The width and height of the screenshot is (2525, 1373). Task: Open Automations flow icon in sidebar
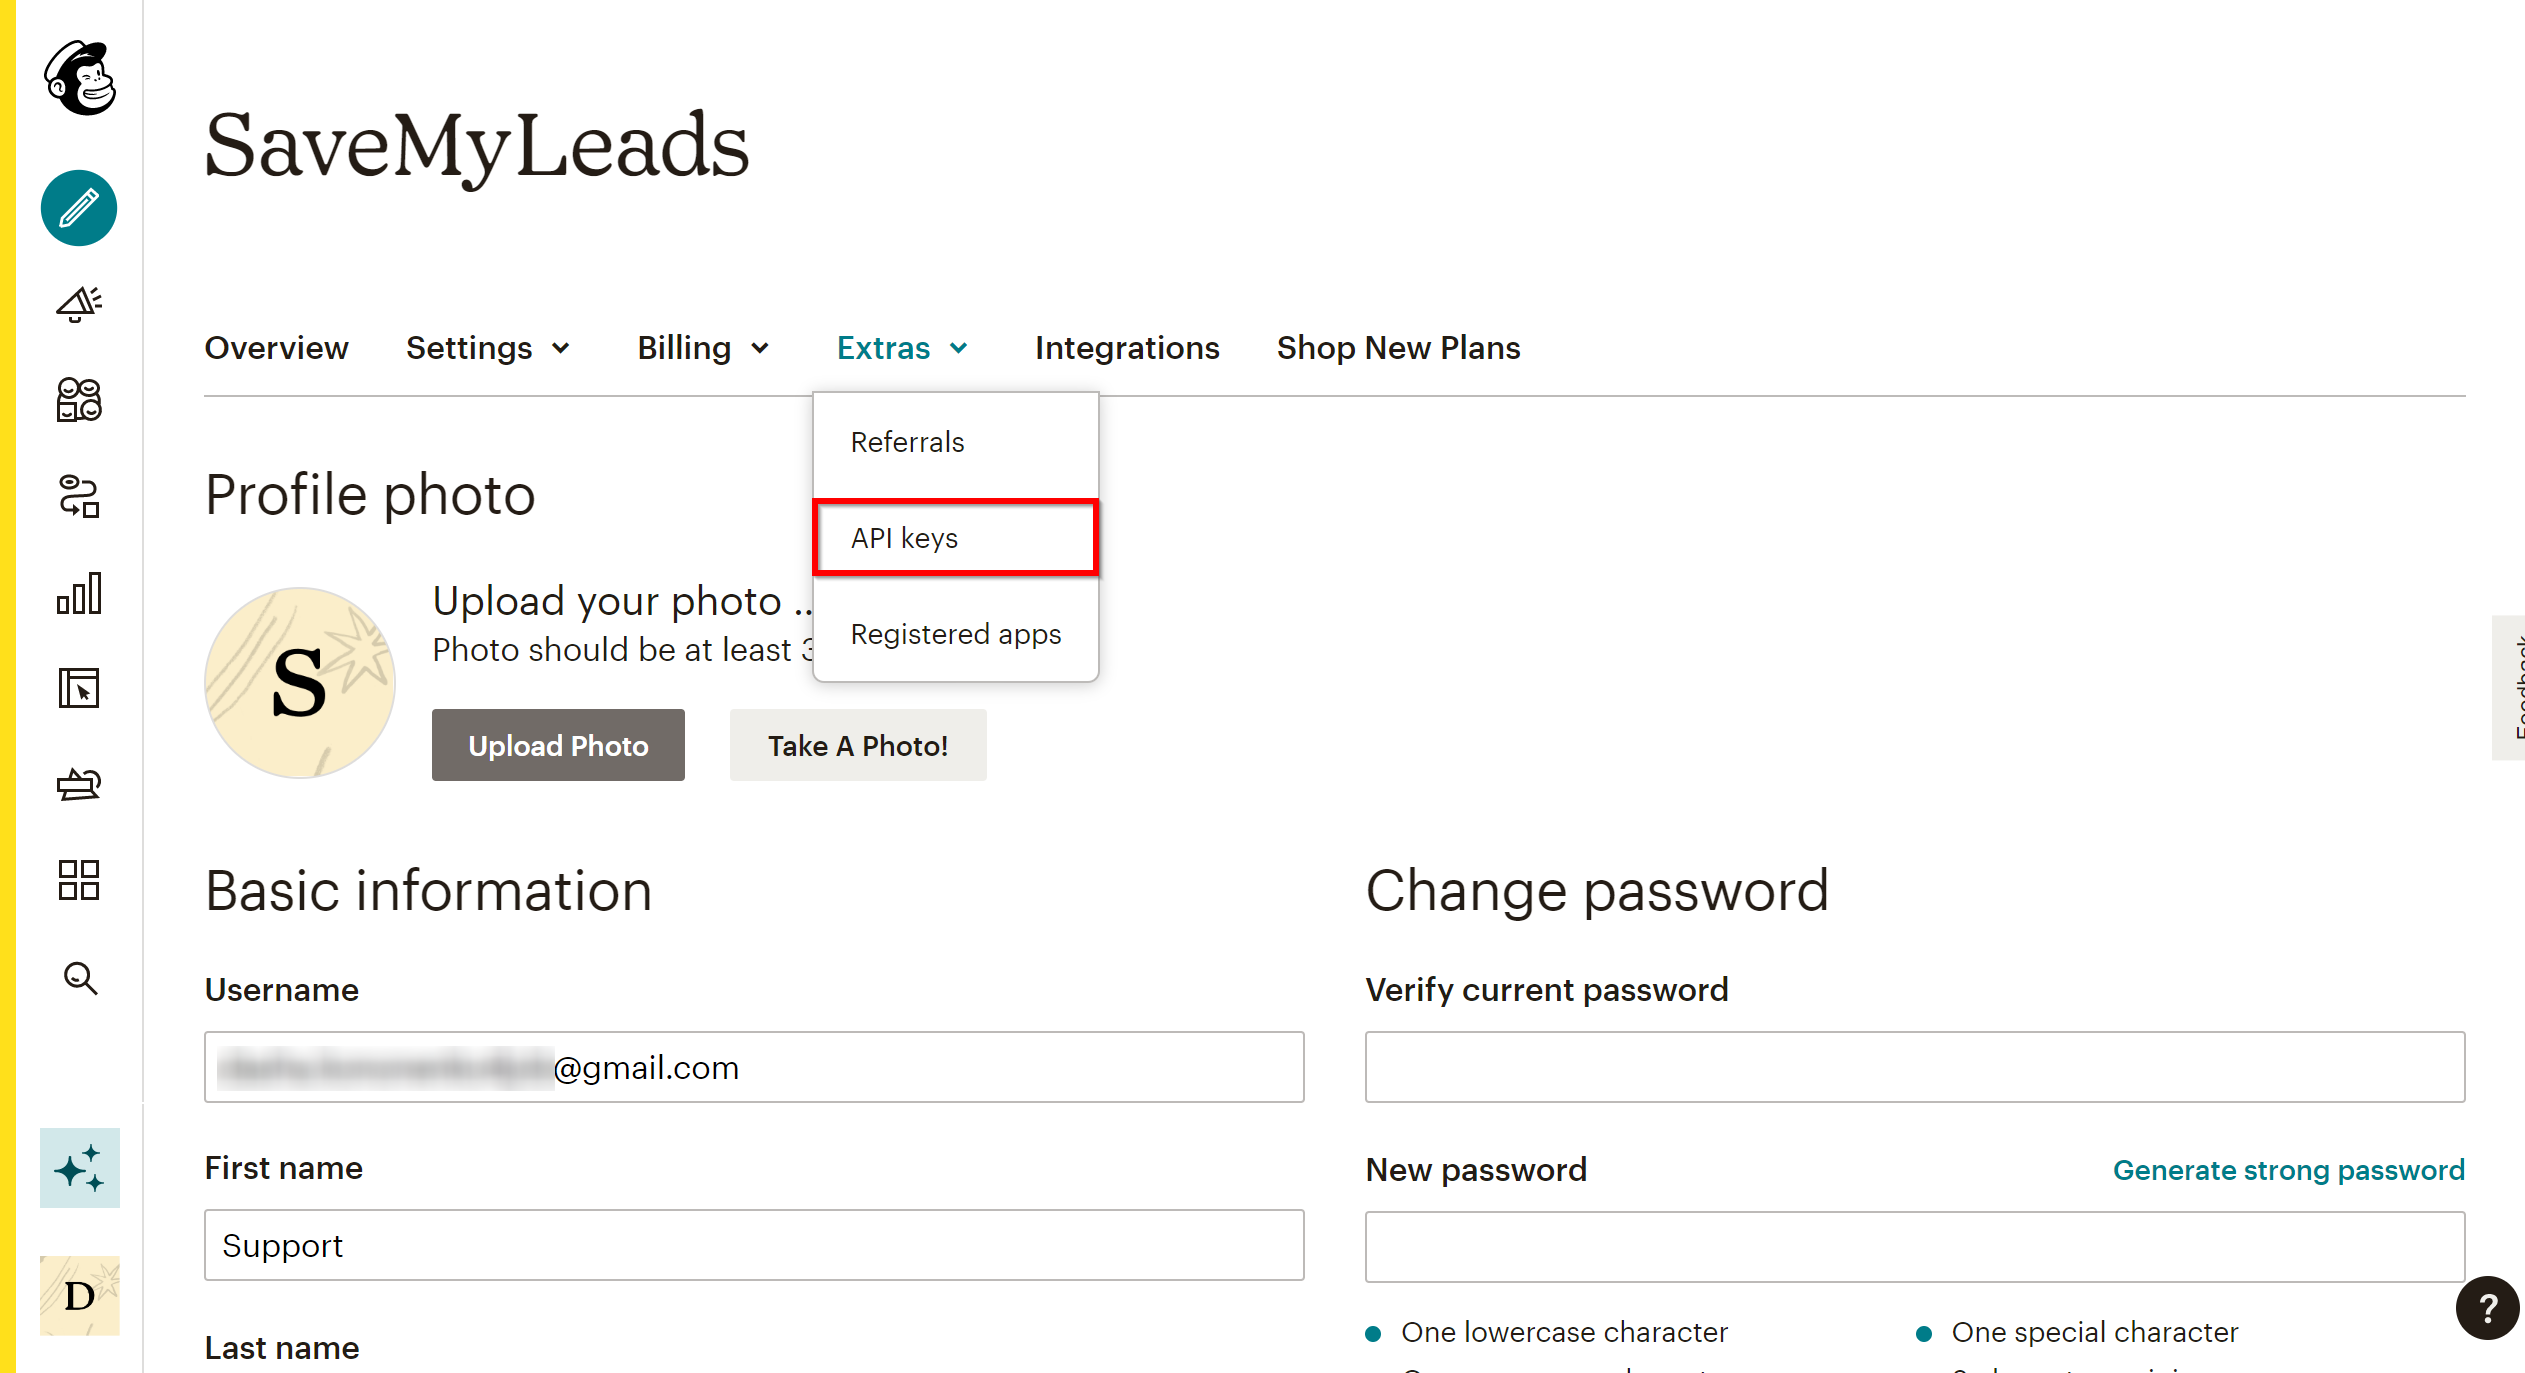(x=79, y=496)
